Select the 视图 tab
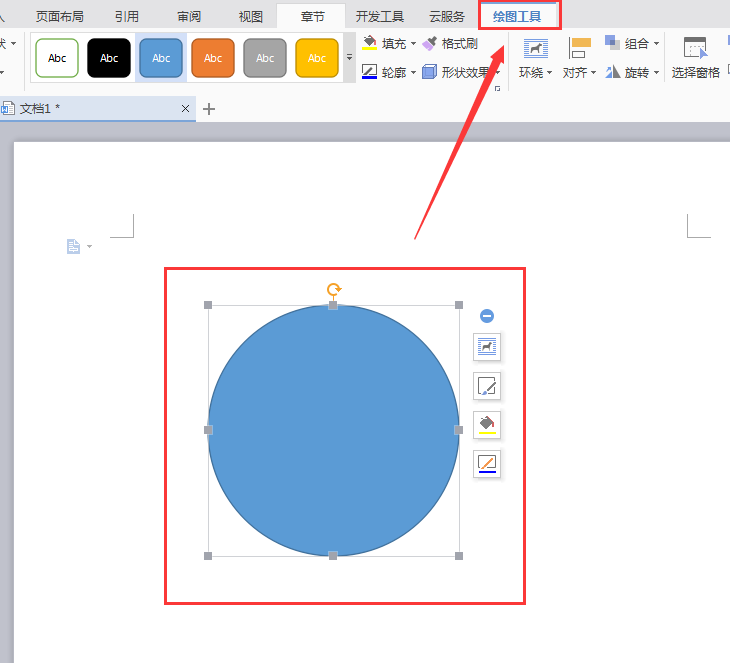 pos(250,17)
